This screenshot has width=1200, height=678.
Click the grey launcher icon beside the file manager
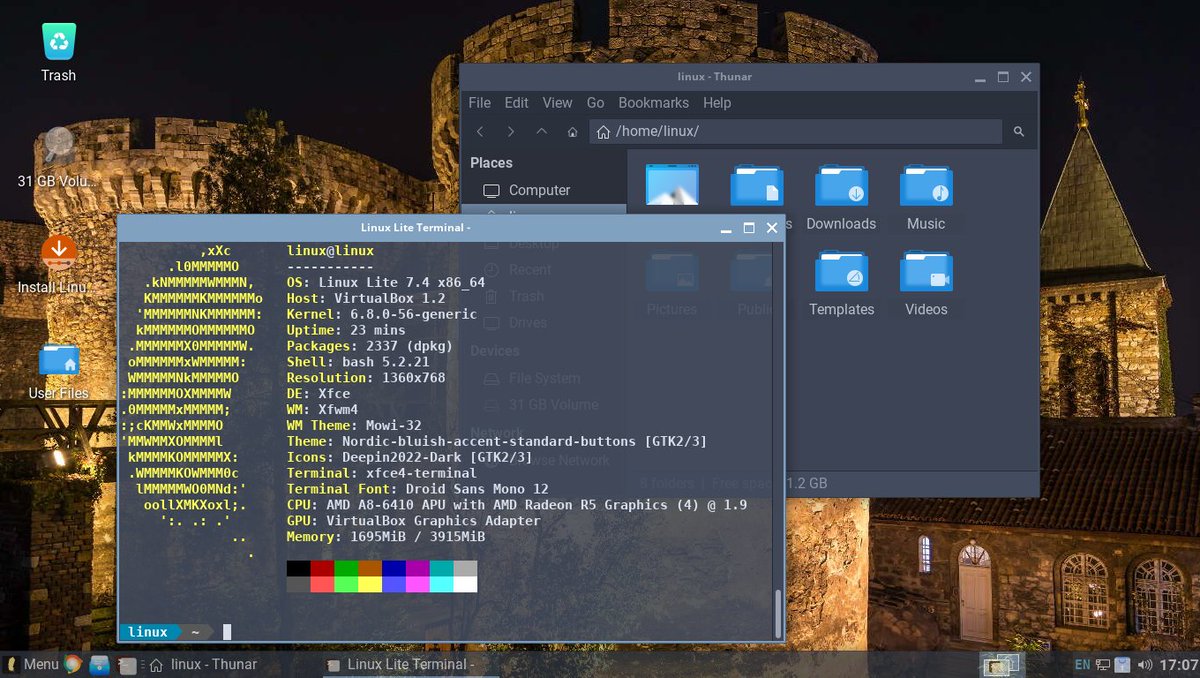[x=127, y=664]
